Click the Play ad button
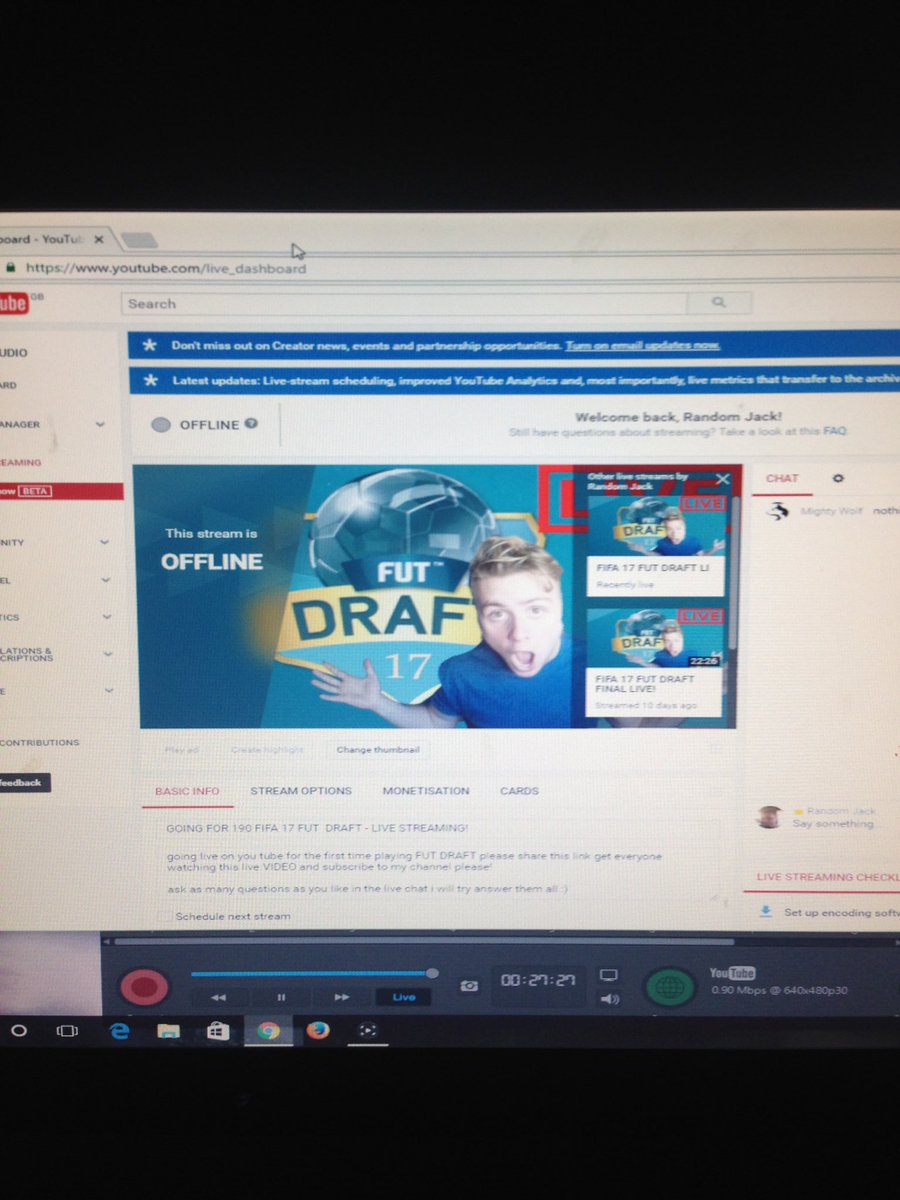 pos(183,749)
